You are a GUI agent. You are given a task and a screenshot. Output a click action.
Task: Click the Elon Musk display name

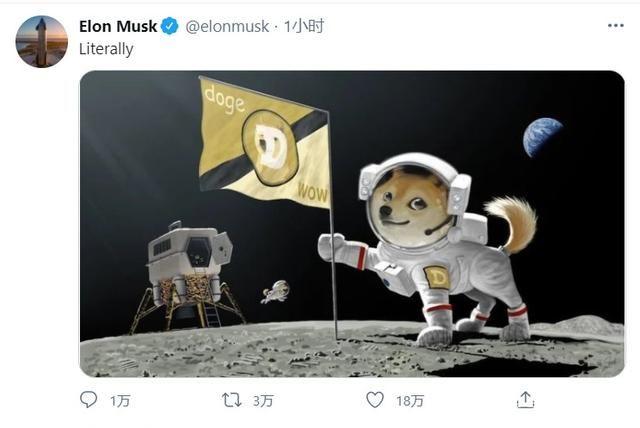click(x=118, y=27)
